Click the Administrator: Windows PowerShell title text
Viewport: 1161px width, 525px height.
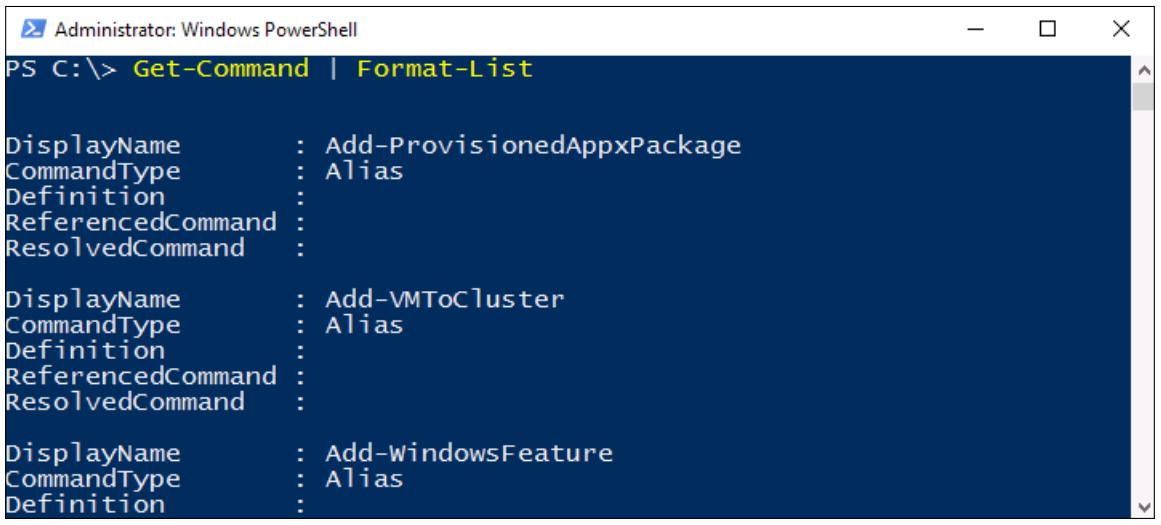[x=207, y=30]
